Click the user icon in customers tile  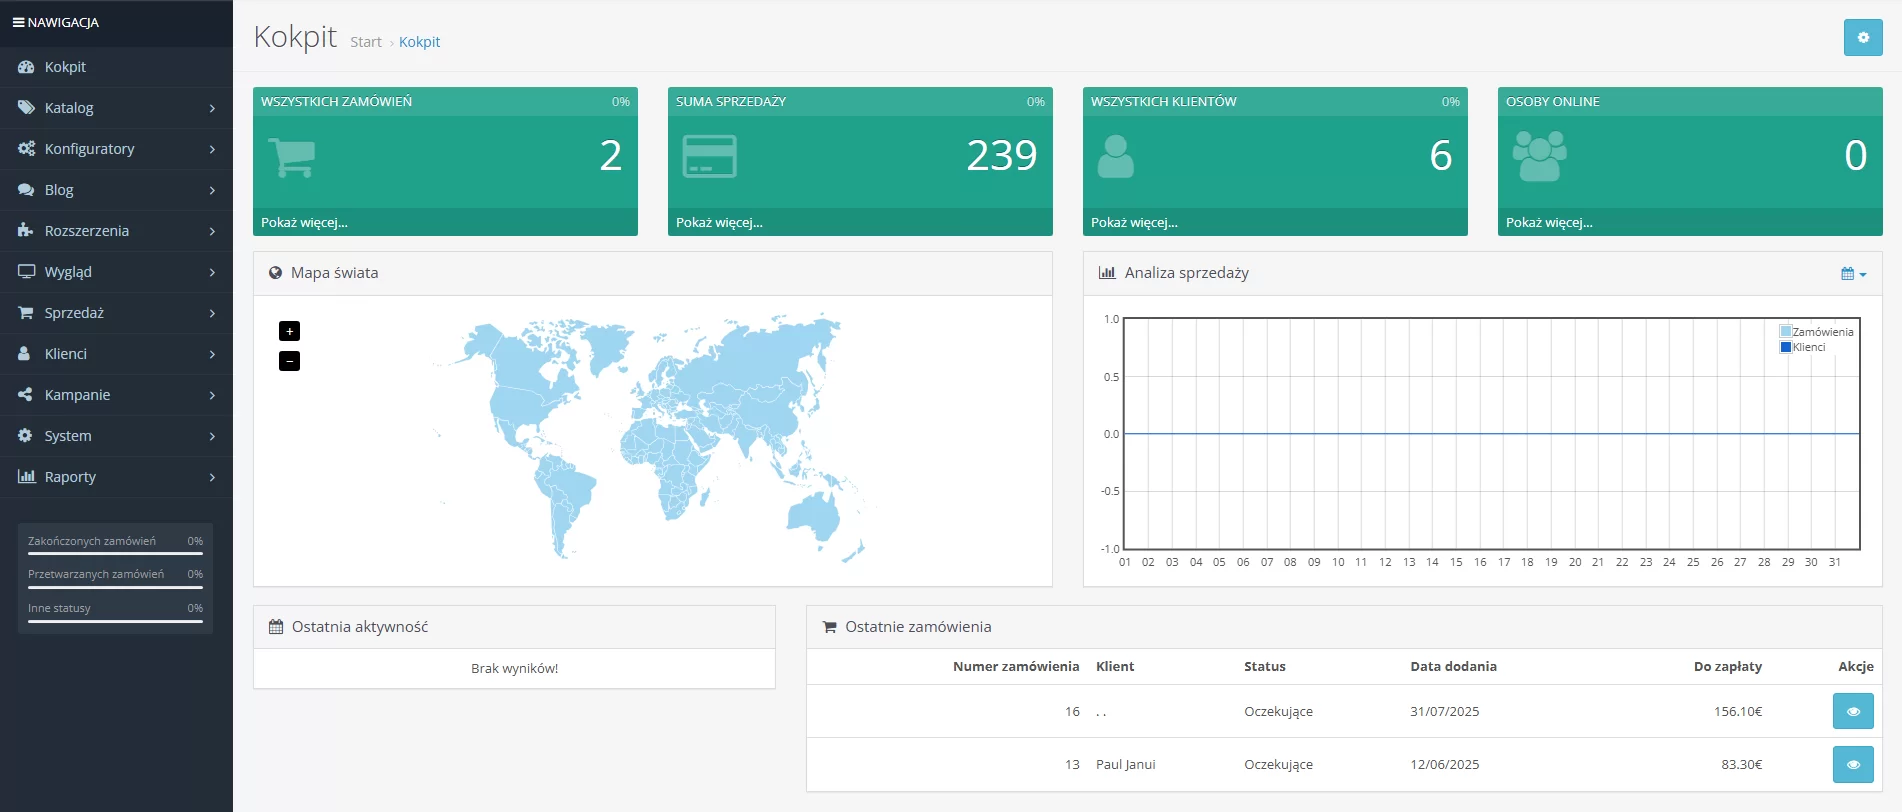coord(1115,157)
